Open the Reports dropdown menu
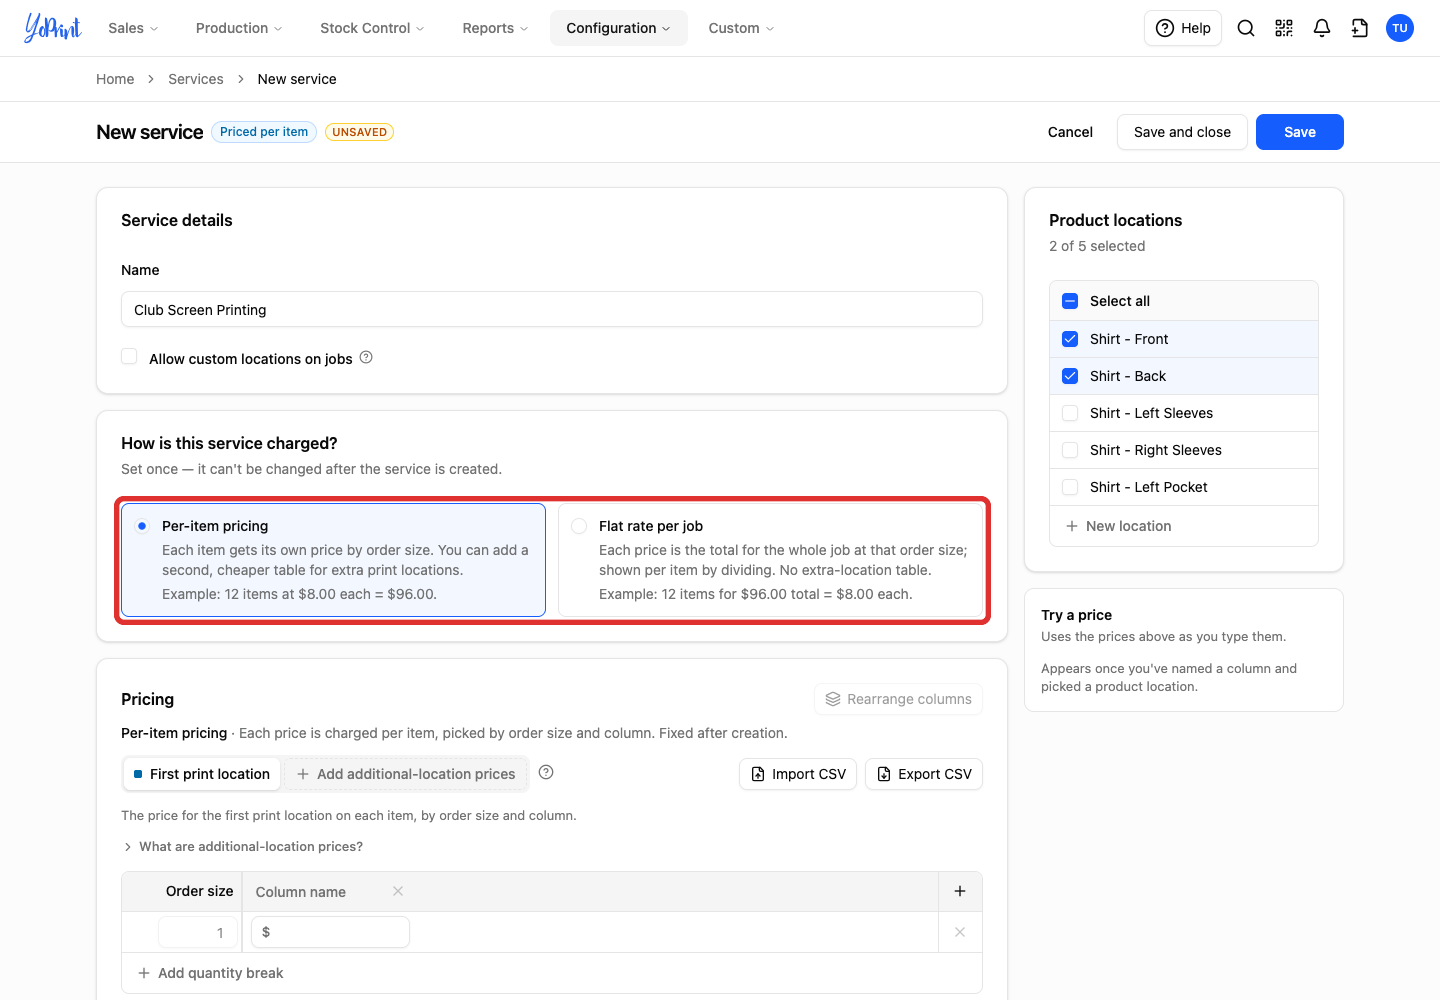This screenshot has width=1440, height=1000. tap(495, 28)
